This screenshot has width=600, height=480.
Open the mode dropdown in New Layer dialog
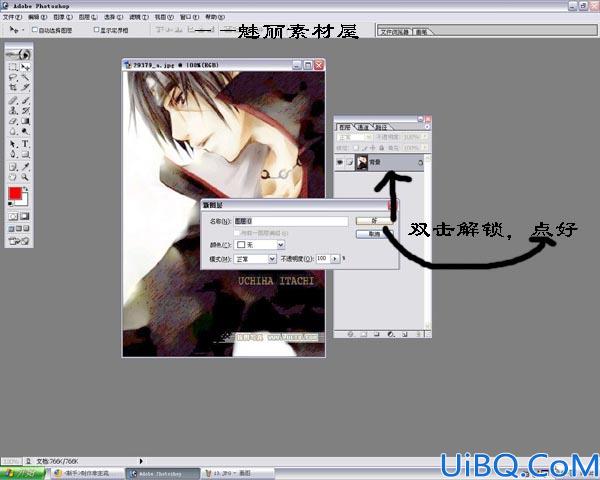pos(272,259)
